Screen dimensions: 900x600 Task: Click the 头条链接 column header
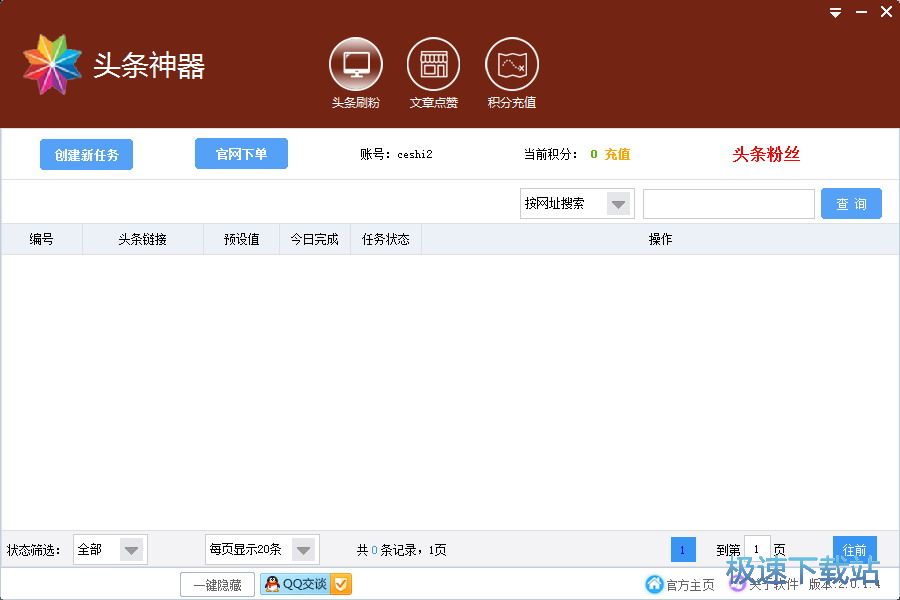pos(142,239)
